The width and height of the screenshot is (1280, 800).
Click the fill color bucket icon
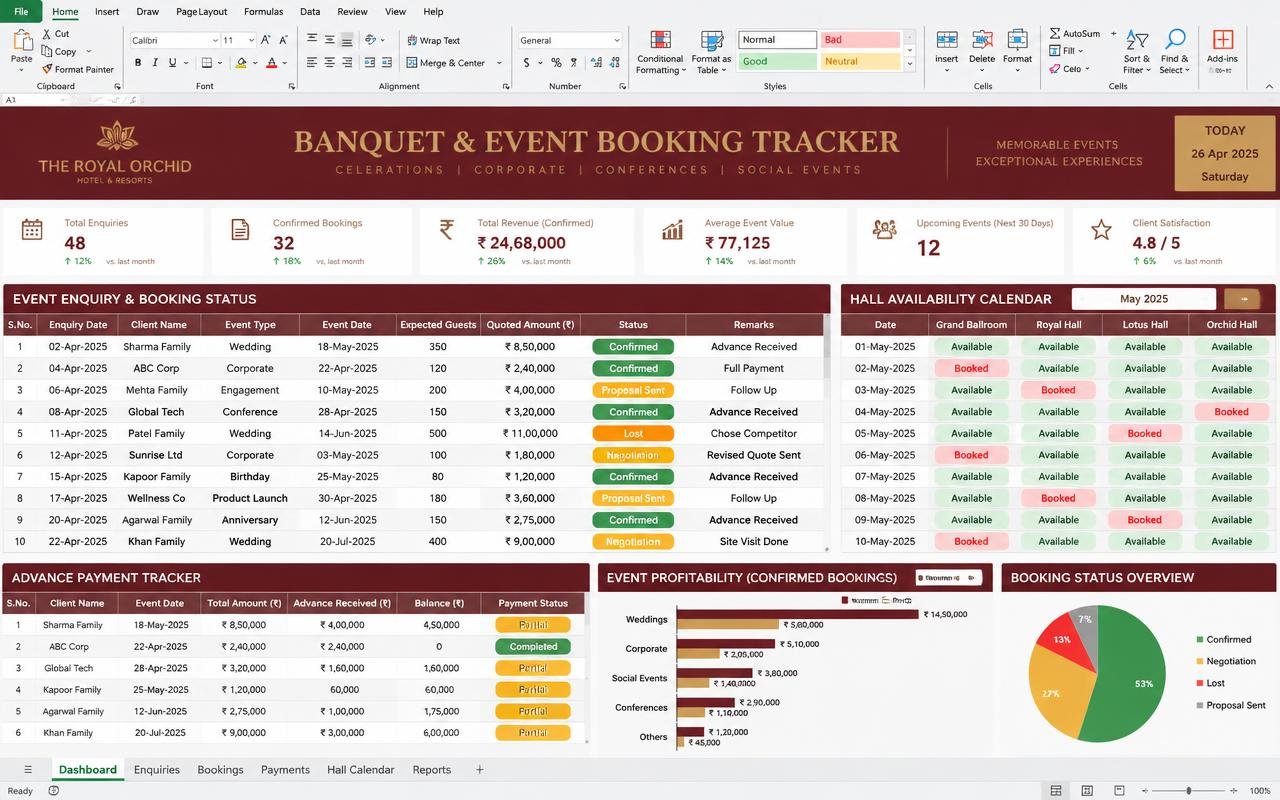click(241, 63)
